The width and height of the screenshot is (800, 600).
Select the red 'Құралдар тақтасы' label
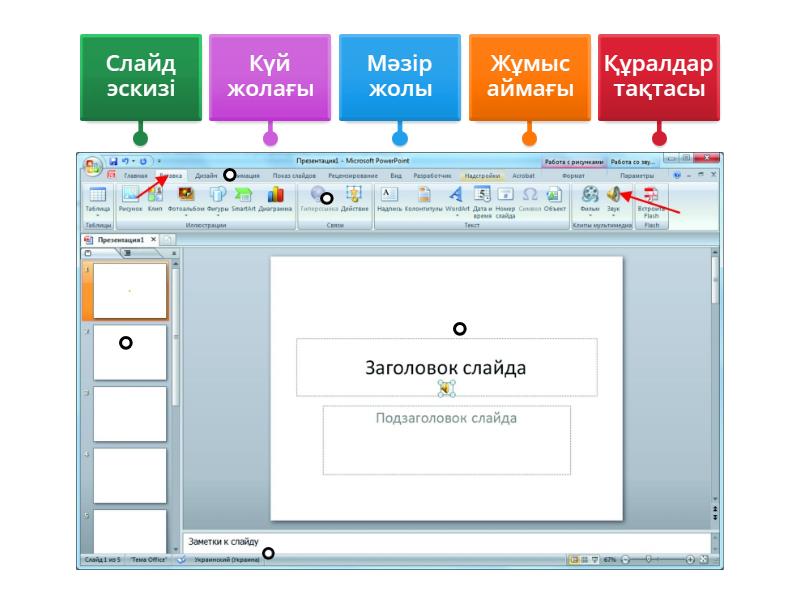(x=659, y=77)
